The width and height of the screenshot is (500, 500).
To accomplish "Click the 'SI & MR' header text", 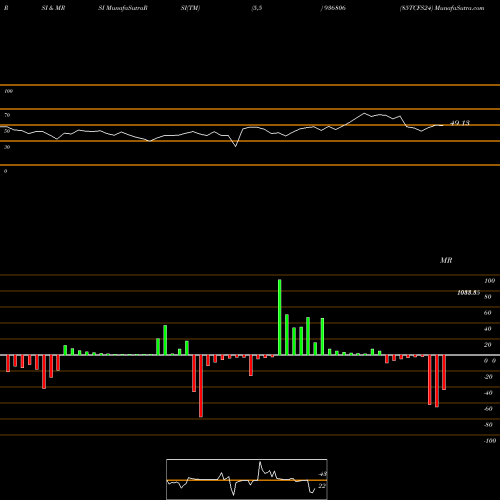I will pos(53,8).
